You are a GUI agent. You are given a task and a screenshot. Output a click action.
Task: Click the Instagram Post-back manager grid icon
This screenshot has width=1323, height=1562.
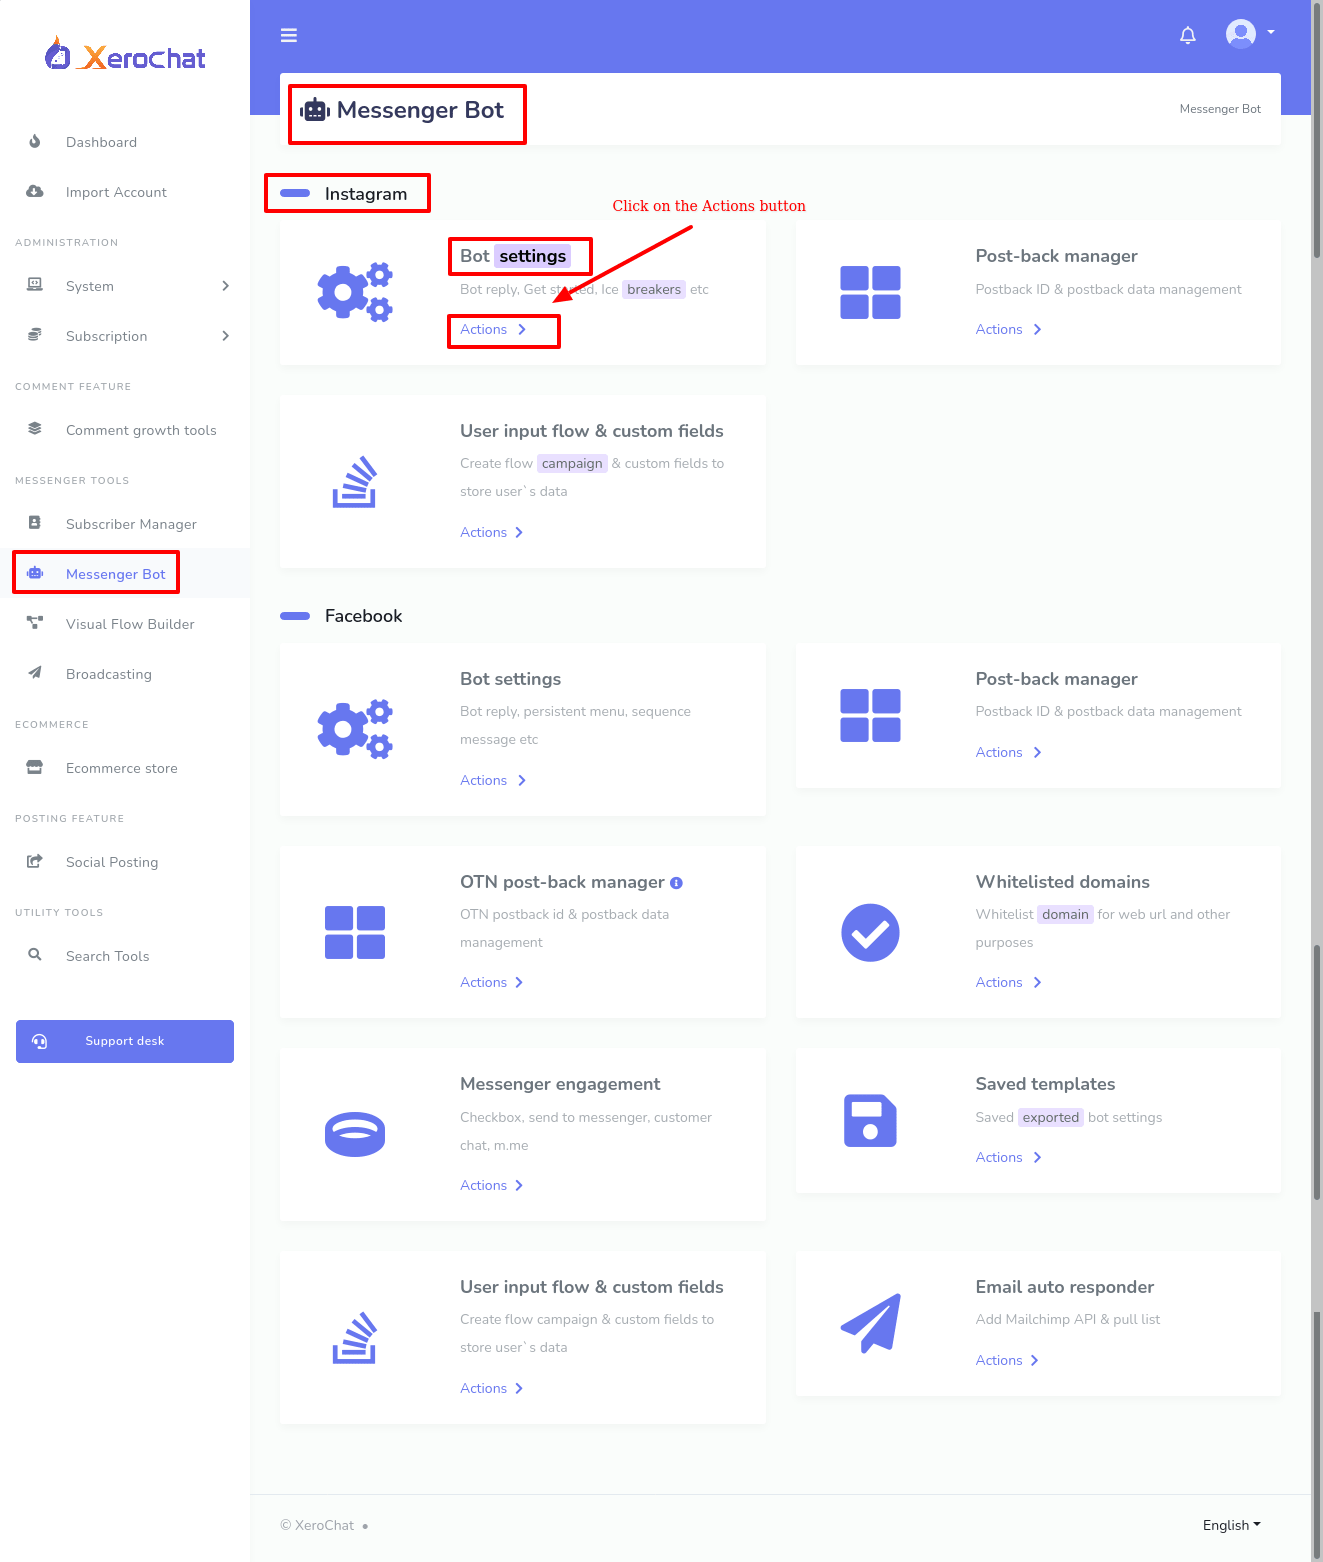[x=871, y=292]
